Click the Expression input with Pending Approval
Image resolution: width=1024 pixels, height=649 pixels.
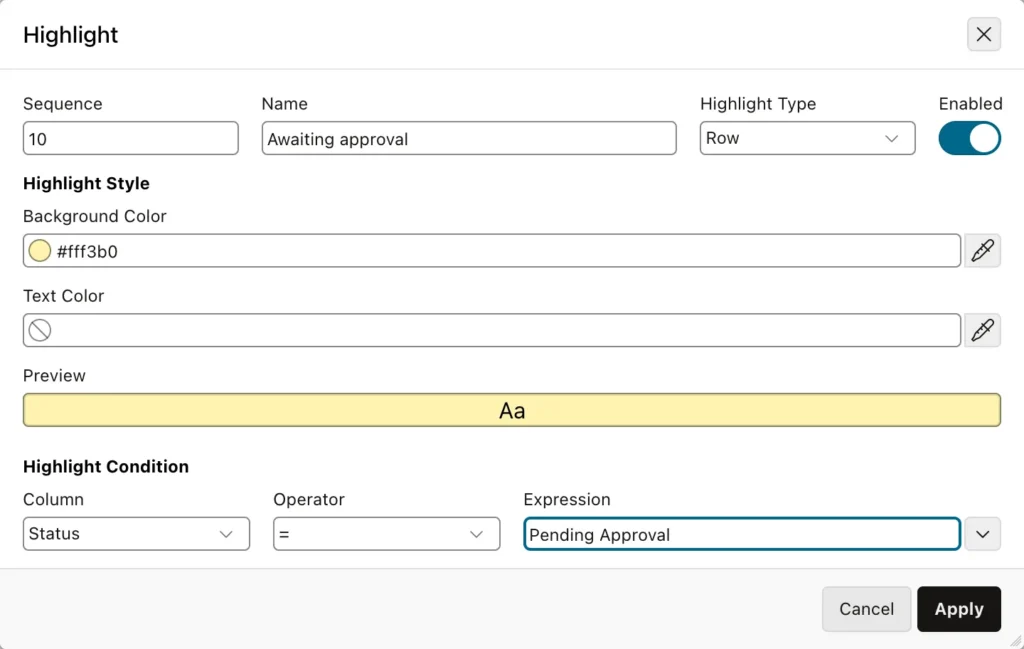pos(742,534)
